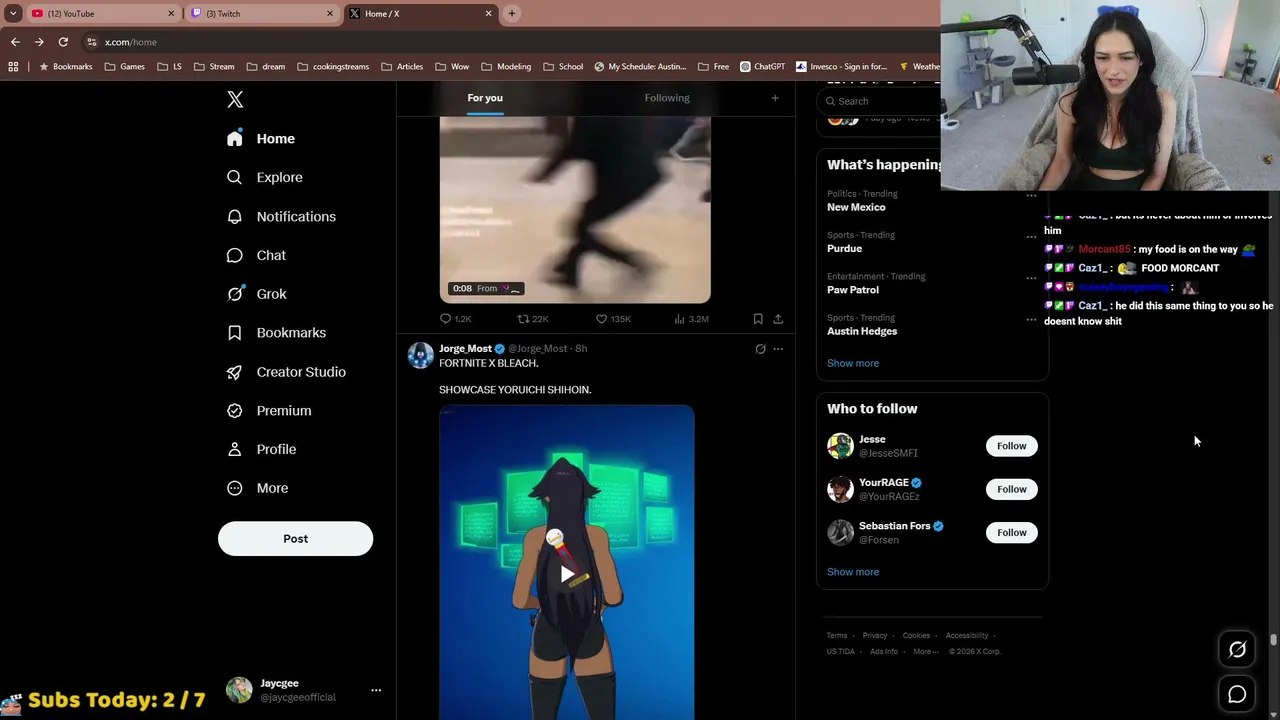Screen dimensions: 1280x720
Task: Like the post with 135K likes
Action: [x=613, y=319]
